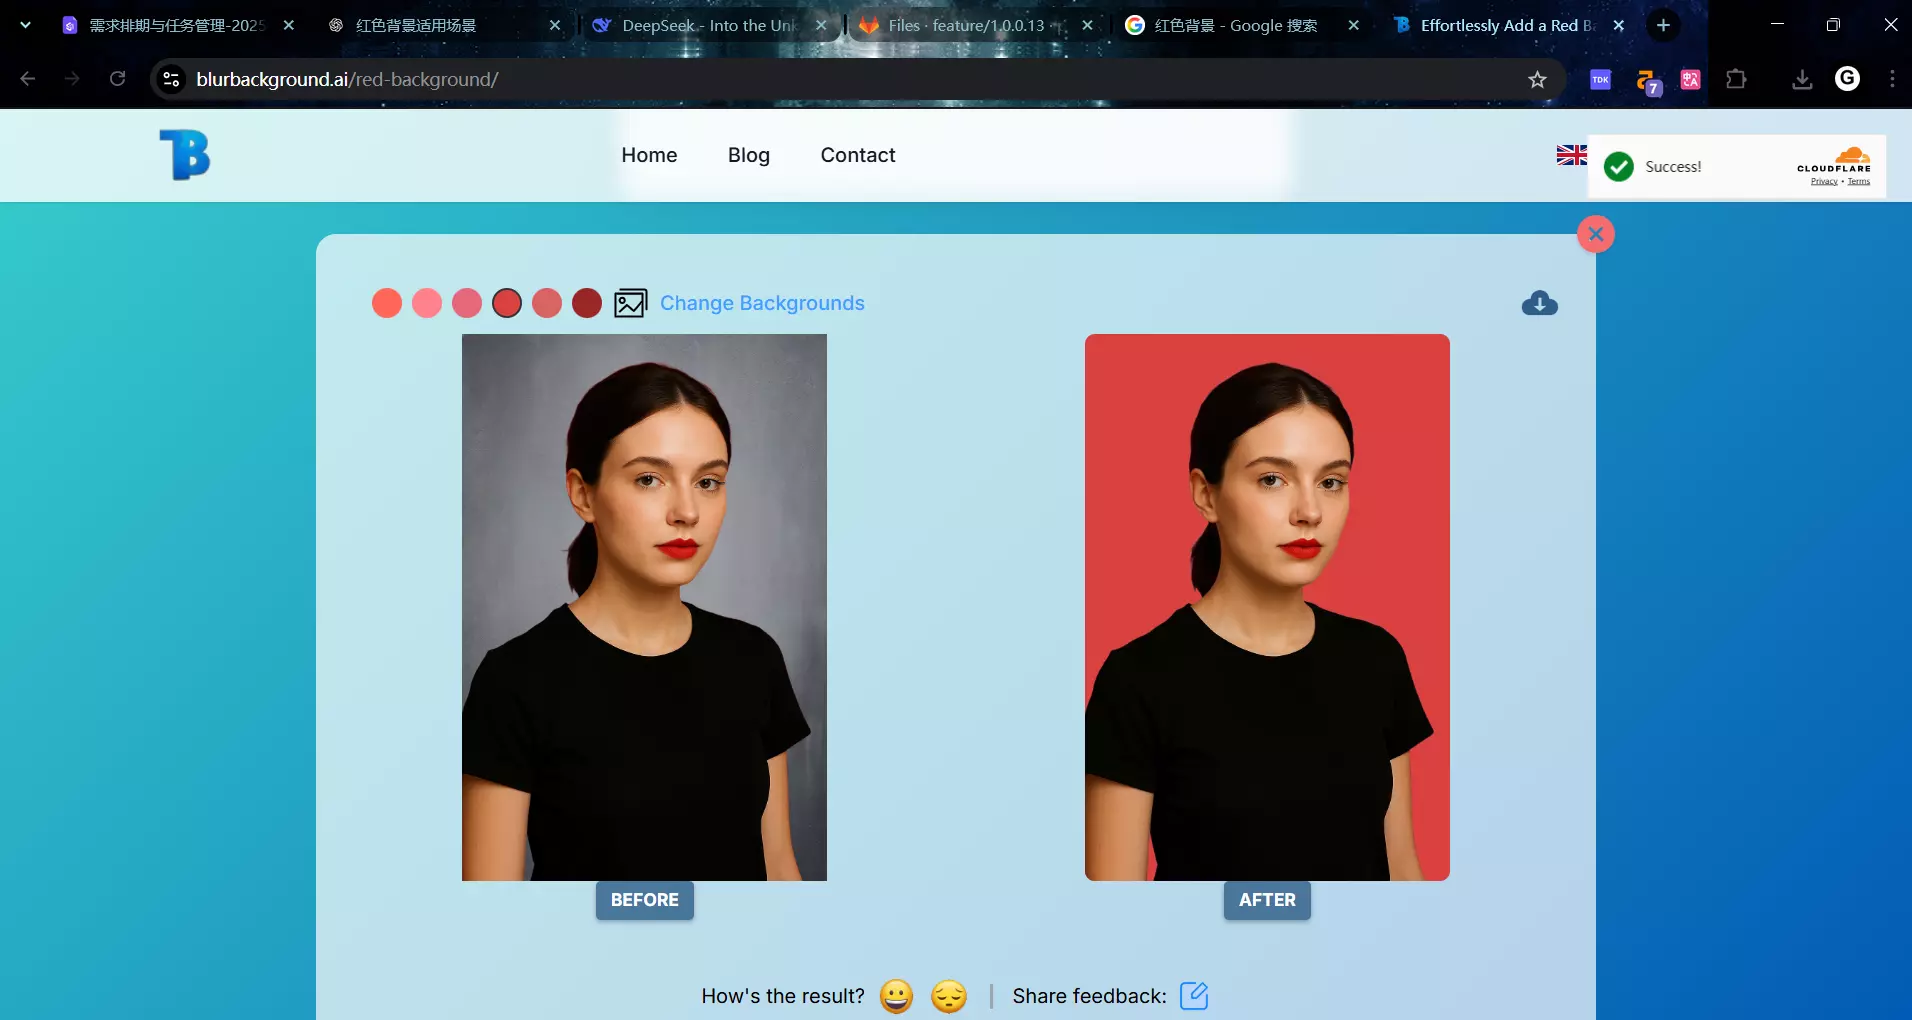This screenshot has width=1912, height=1020.
Task: Select the English flag language icon
Action: tap(1571, 155)
